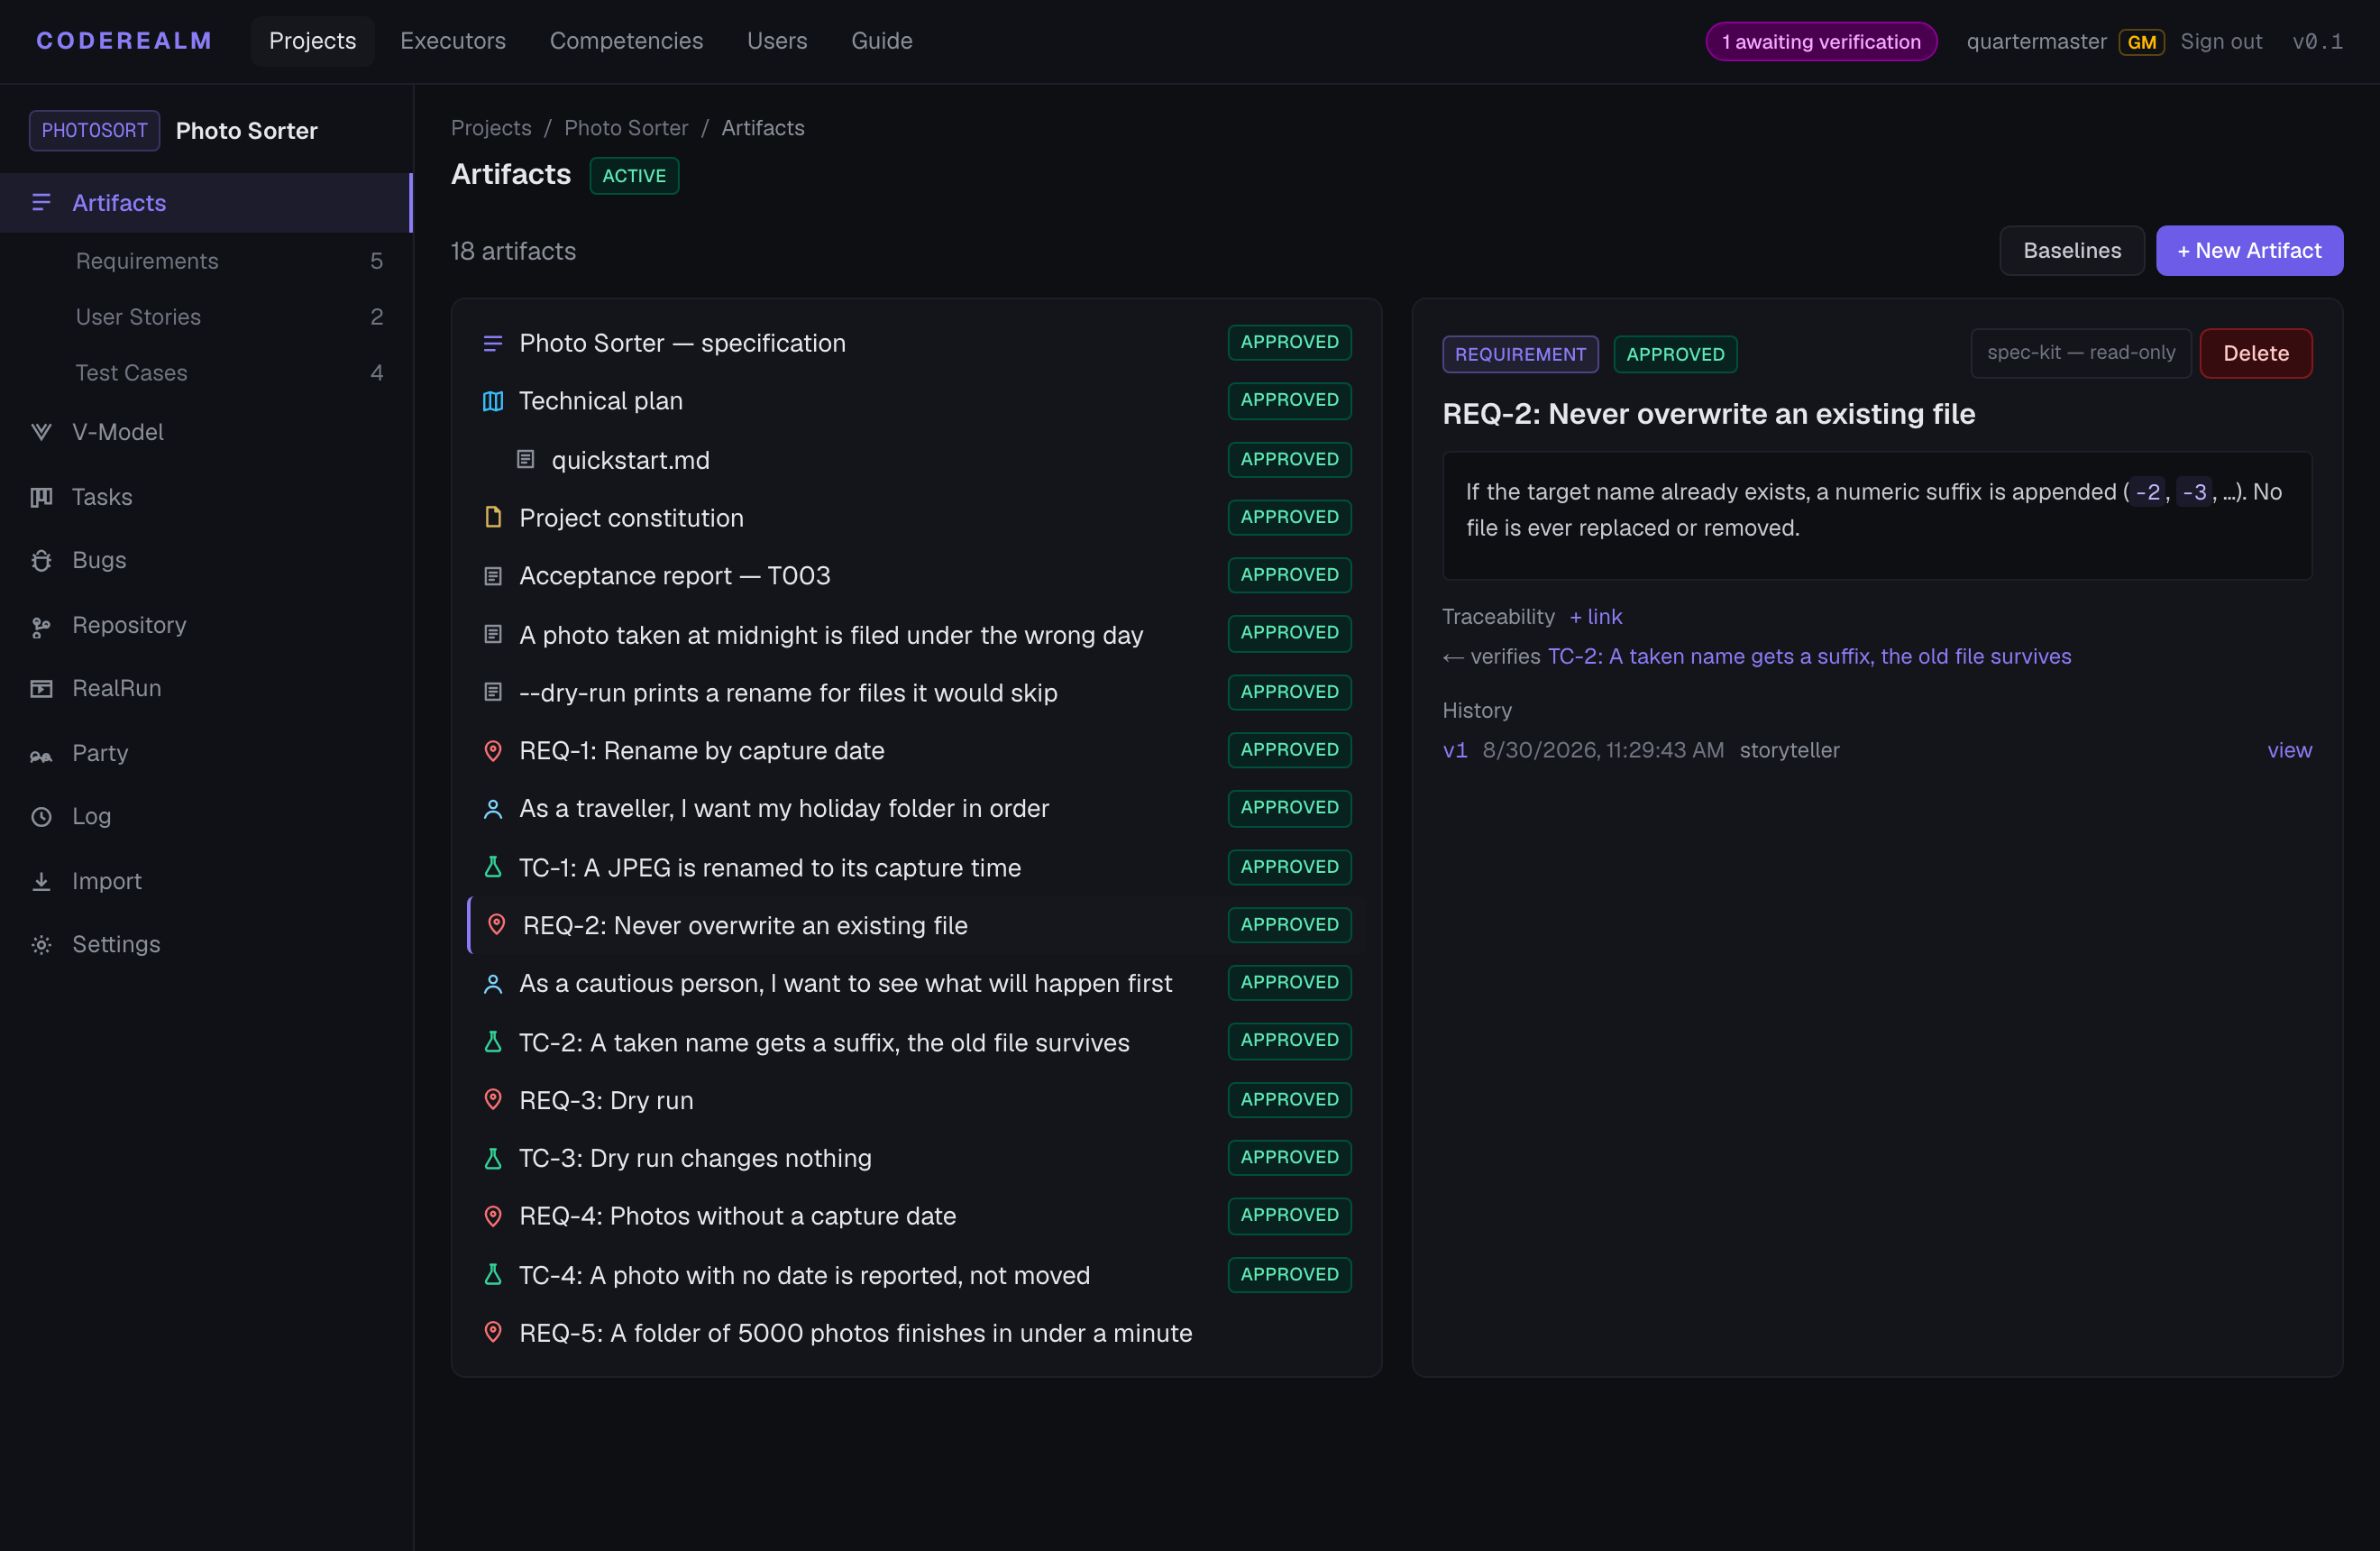
Task: Select the Import download icon
Action: (41, 882)
